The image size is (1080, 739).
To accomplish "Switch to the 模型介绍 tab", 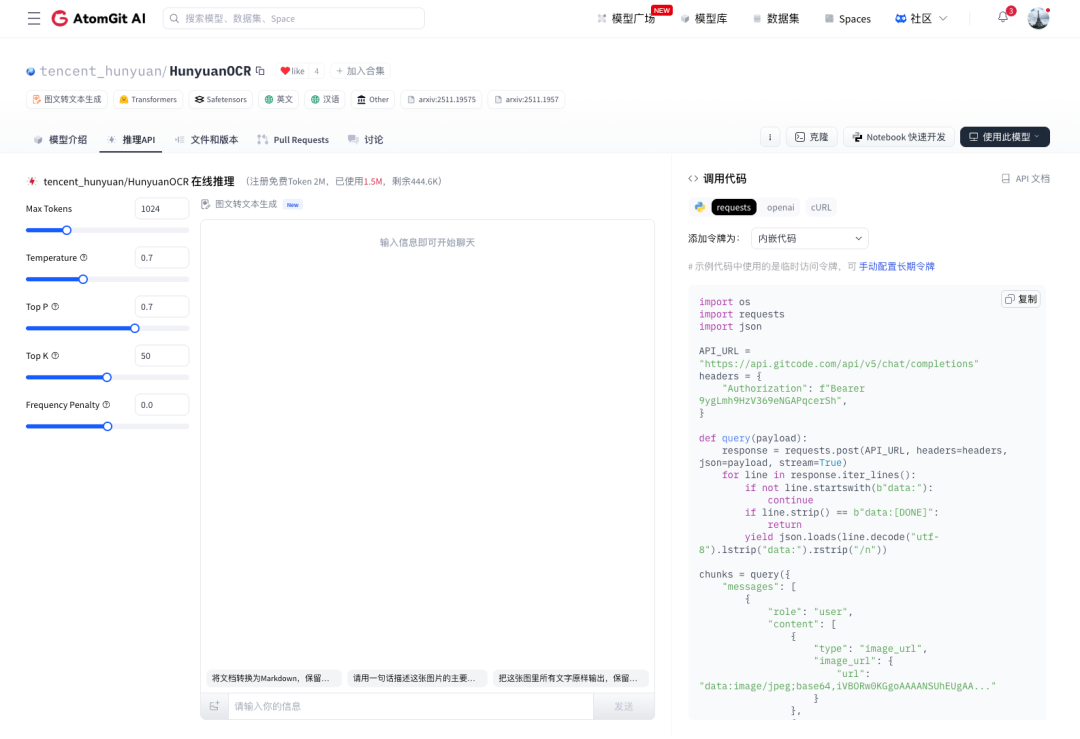I will (x=61, y=140).
